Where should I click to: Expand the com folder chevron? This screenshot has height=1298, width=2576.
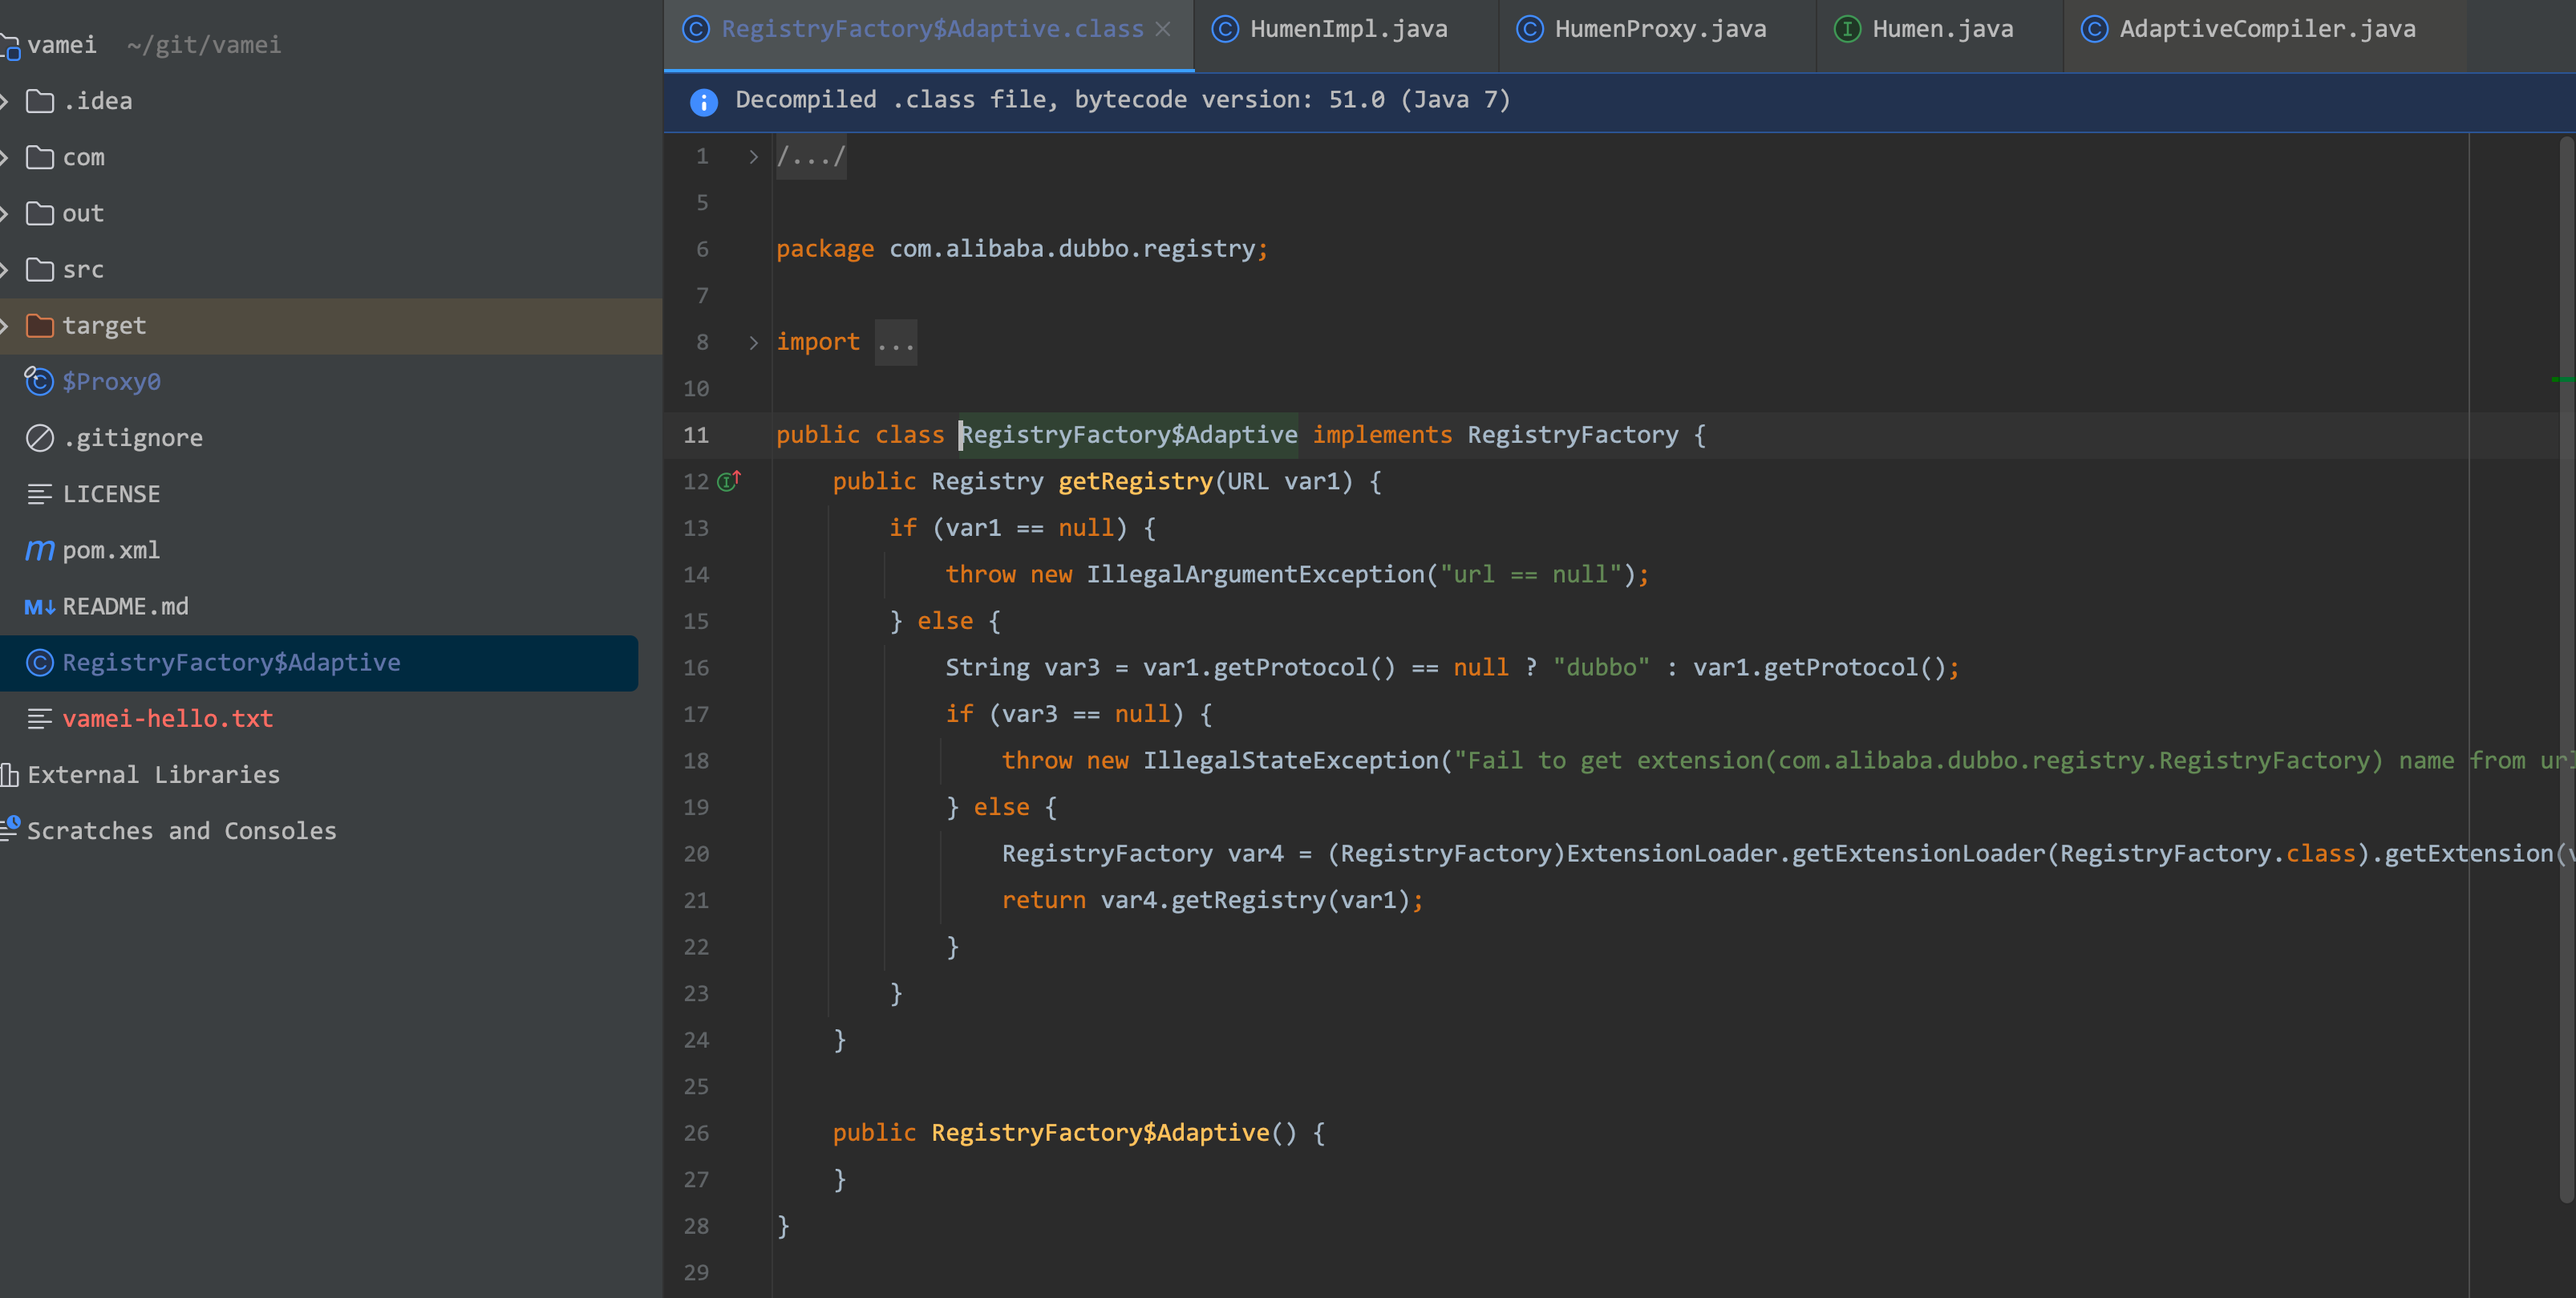4,157
